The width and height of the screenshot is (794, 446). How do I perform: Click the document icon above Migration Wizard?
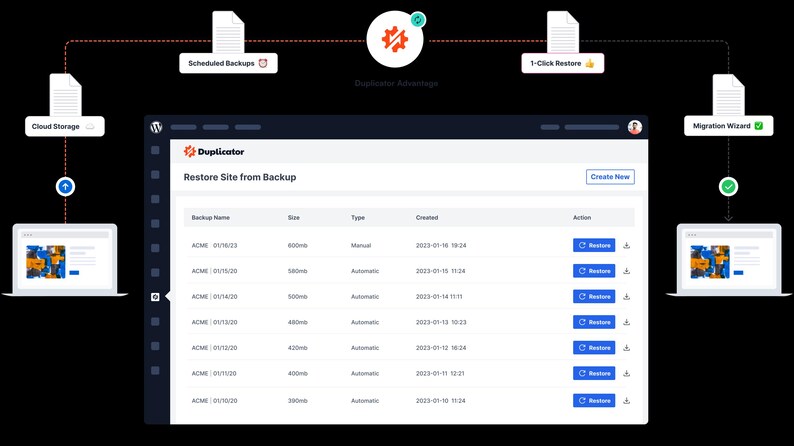728,95
